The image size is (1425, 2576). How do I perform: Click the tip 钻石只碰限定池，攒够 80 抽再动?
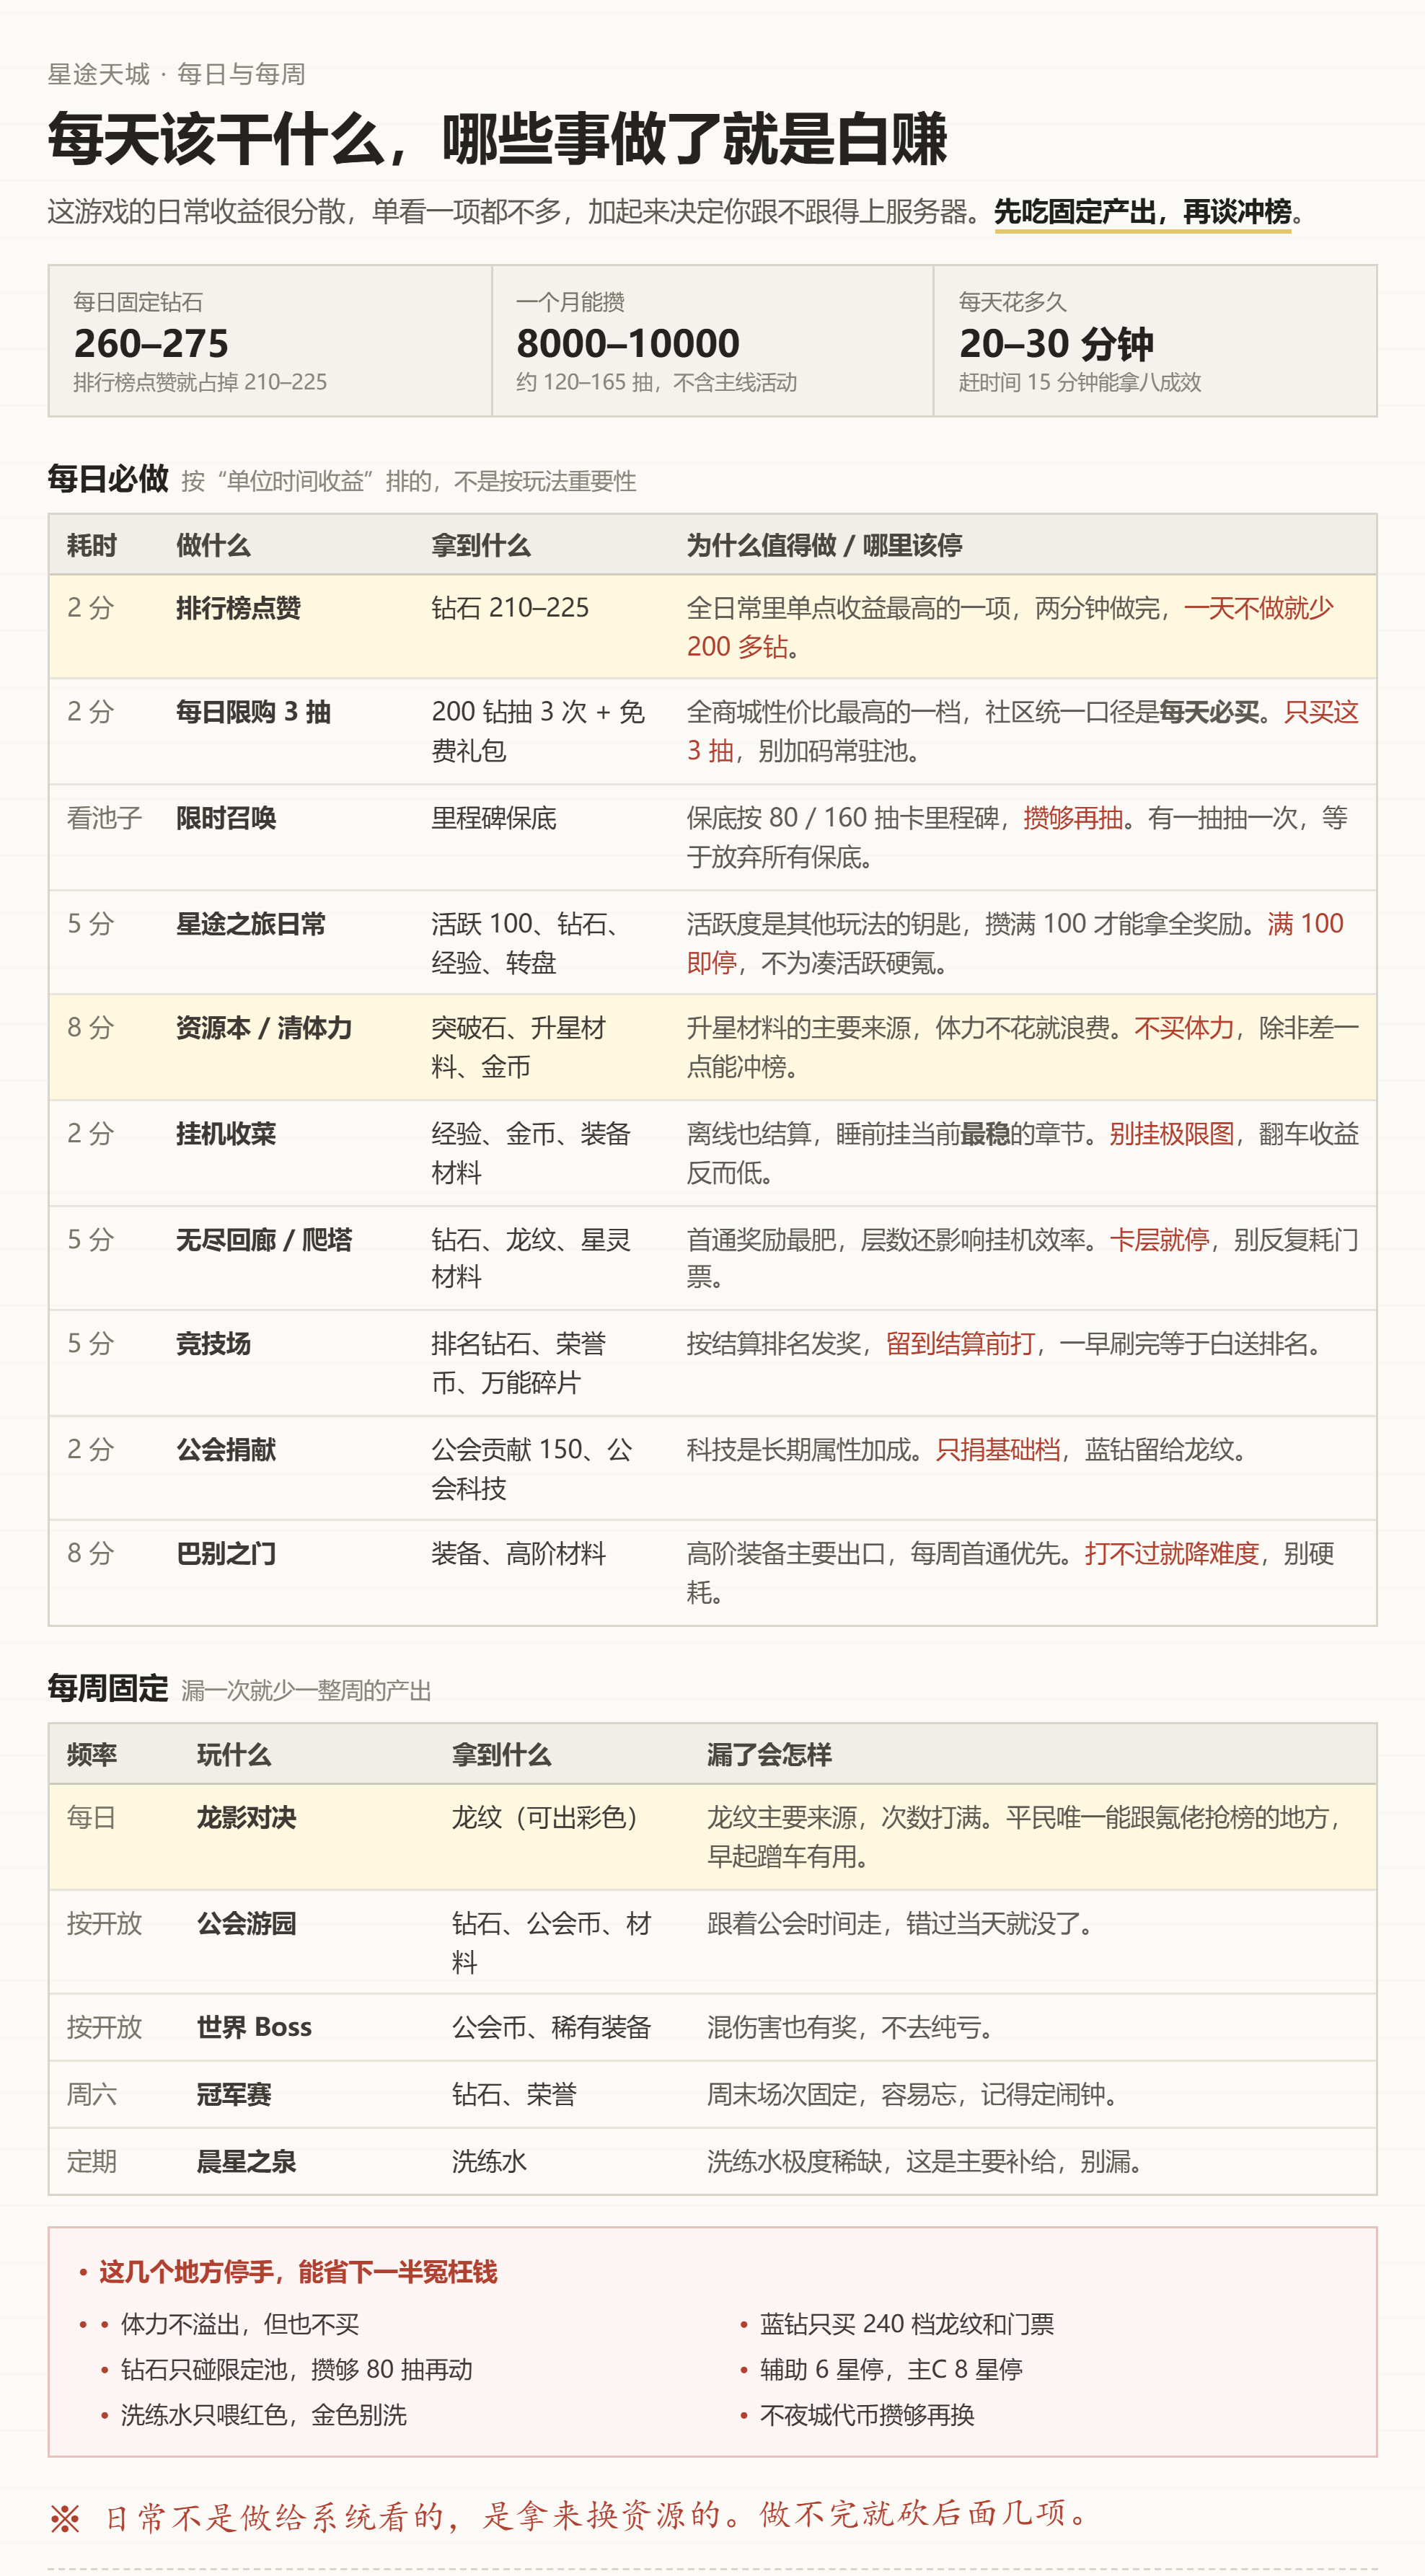tap(297, 2370)
